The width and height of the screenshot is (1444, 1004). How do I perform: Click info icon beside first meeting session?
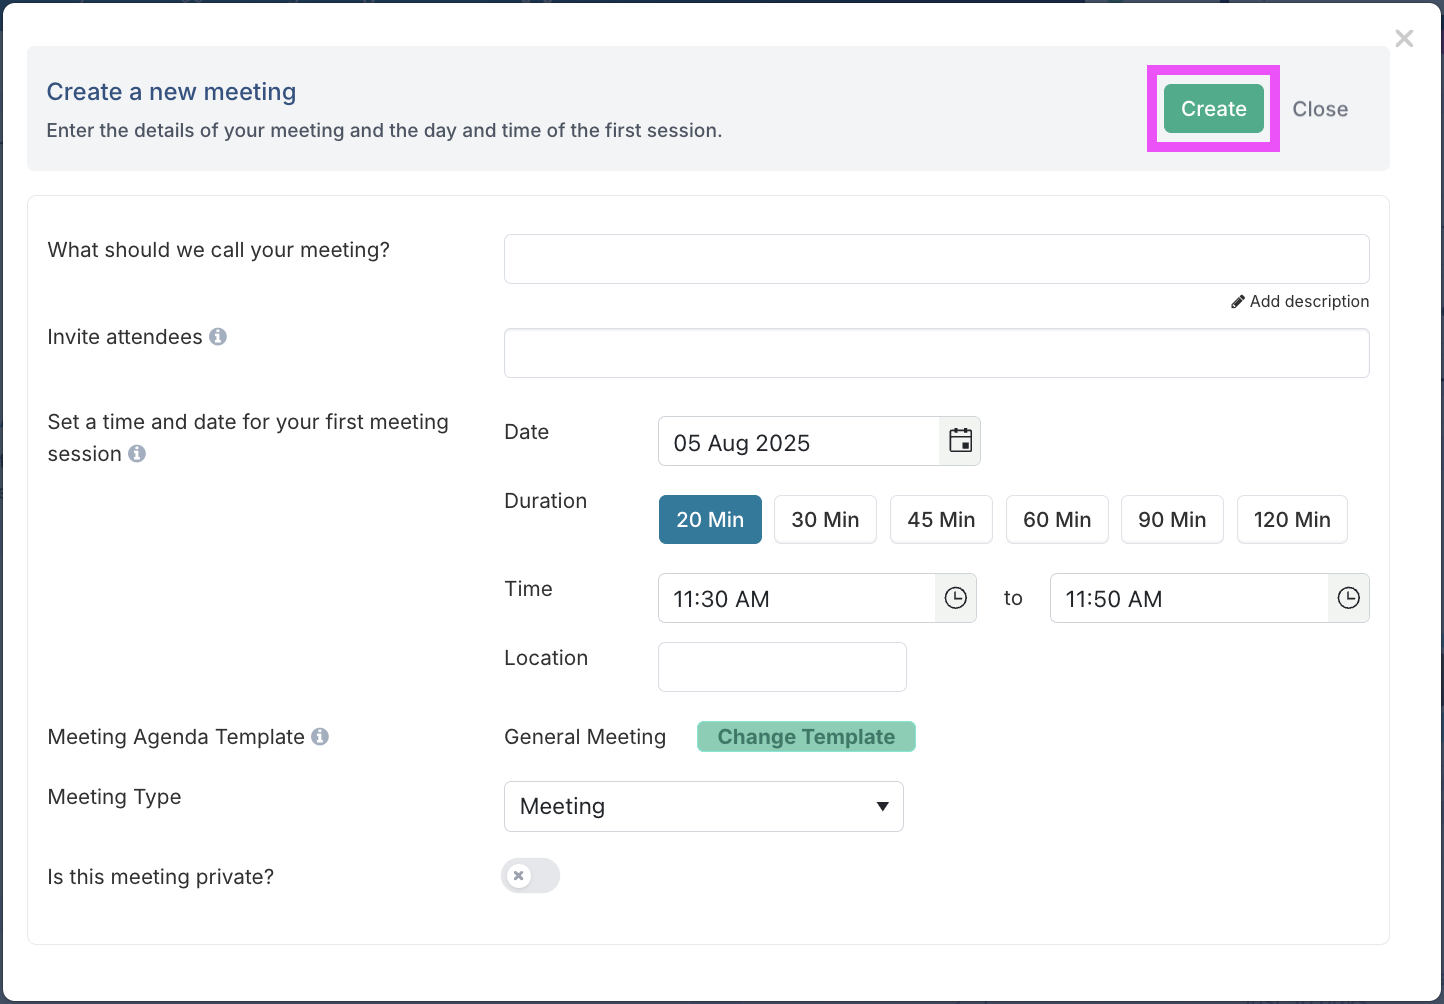tap(137, 454)
